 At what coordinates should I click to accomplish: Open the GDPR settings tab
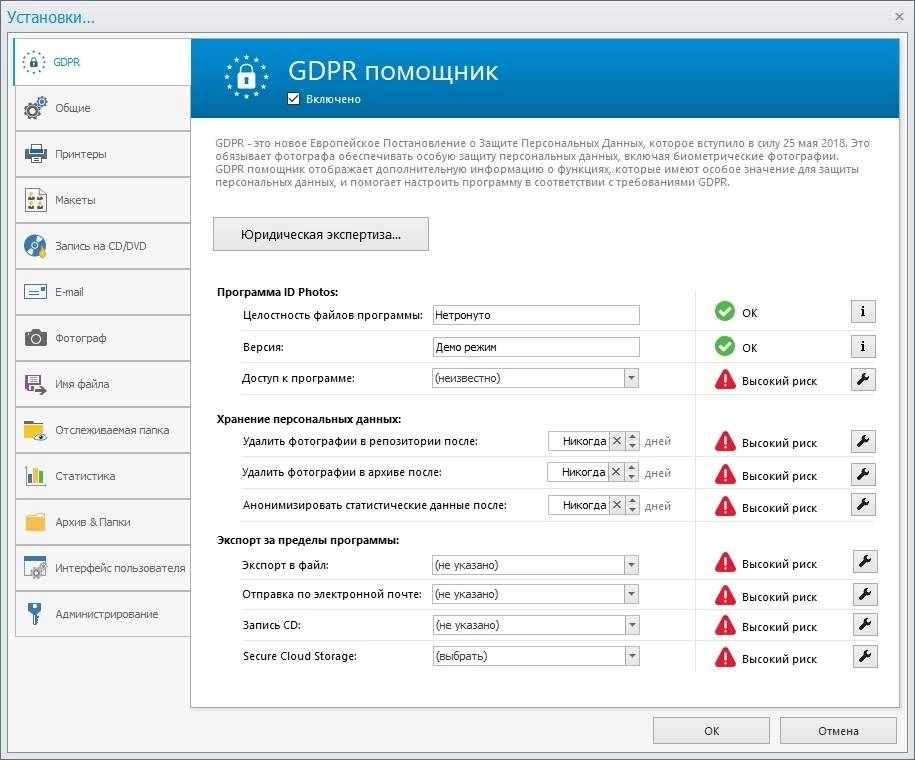tap(103, 62)
